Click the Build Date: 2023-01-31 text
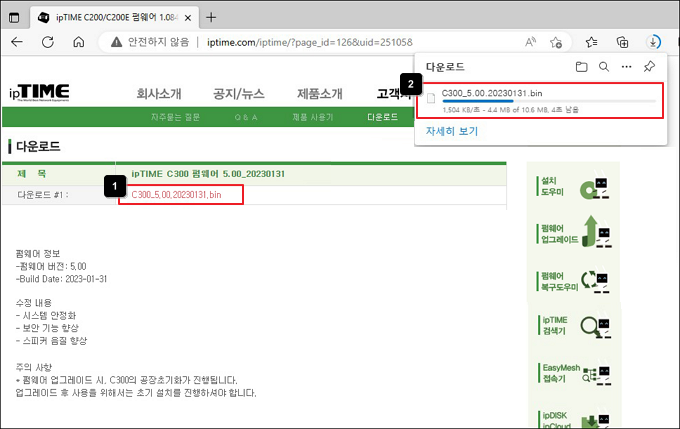Screen dimensions: 680x429 coord(61,279)
